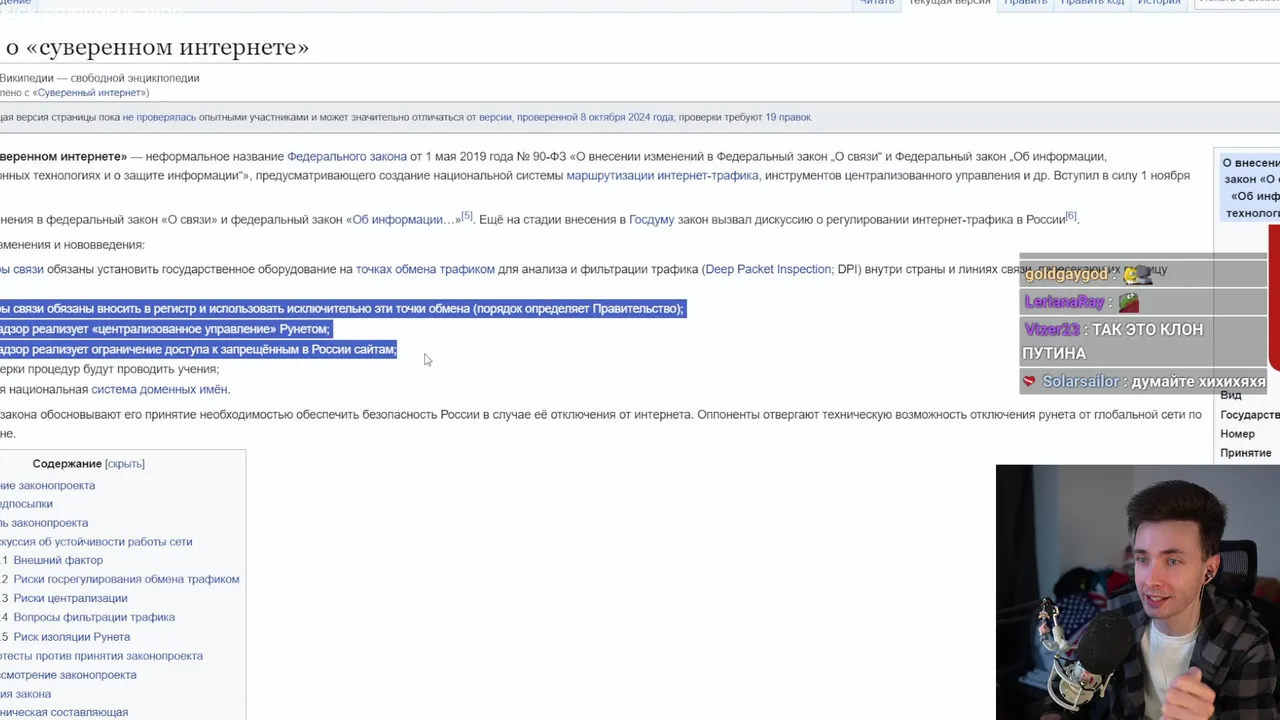Open the Править код tab
This screenshot has height=720, width=1280.
[1092, 3]
